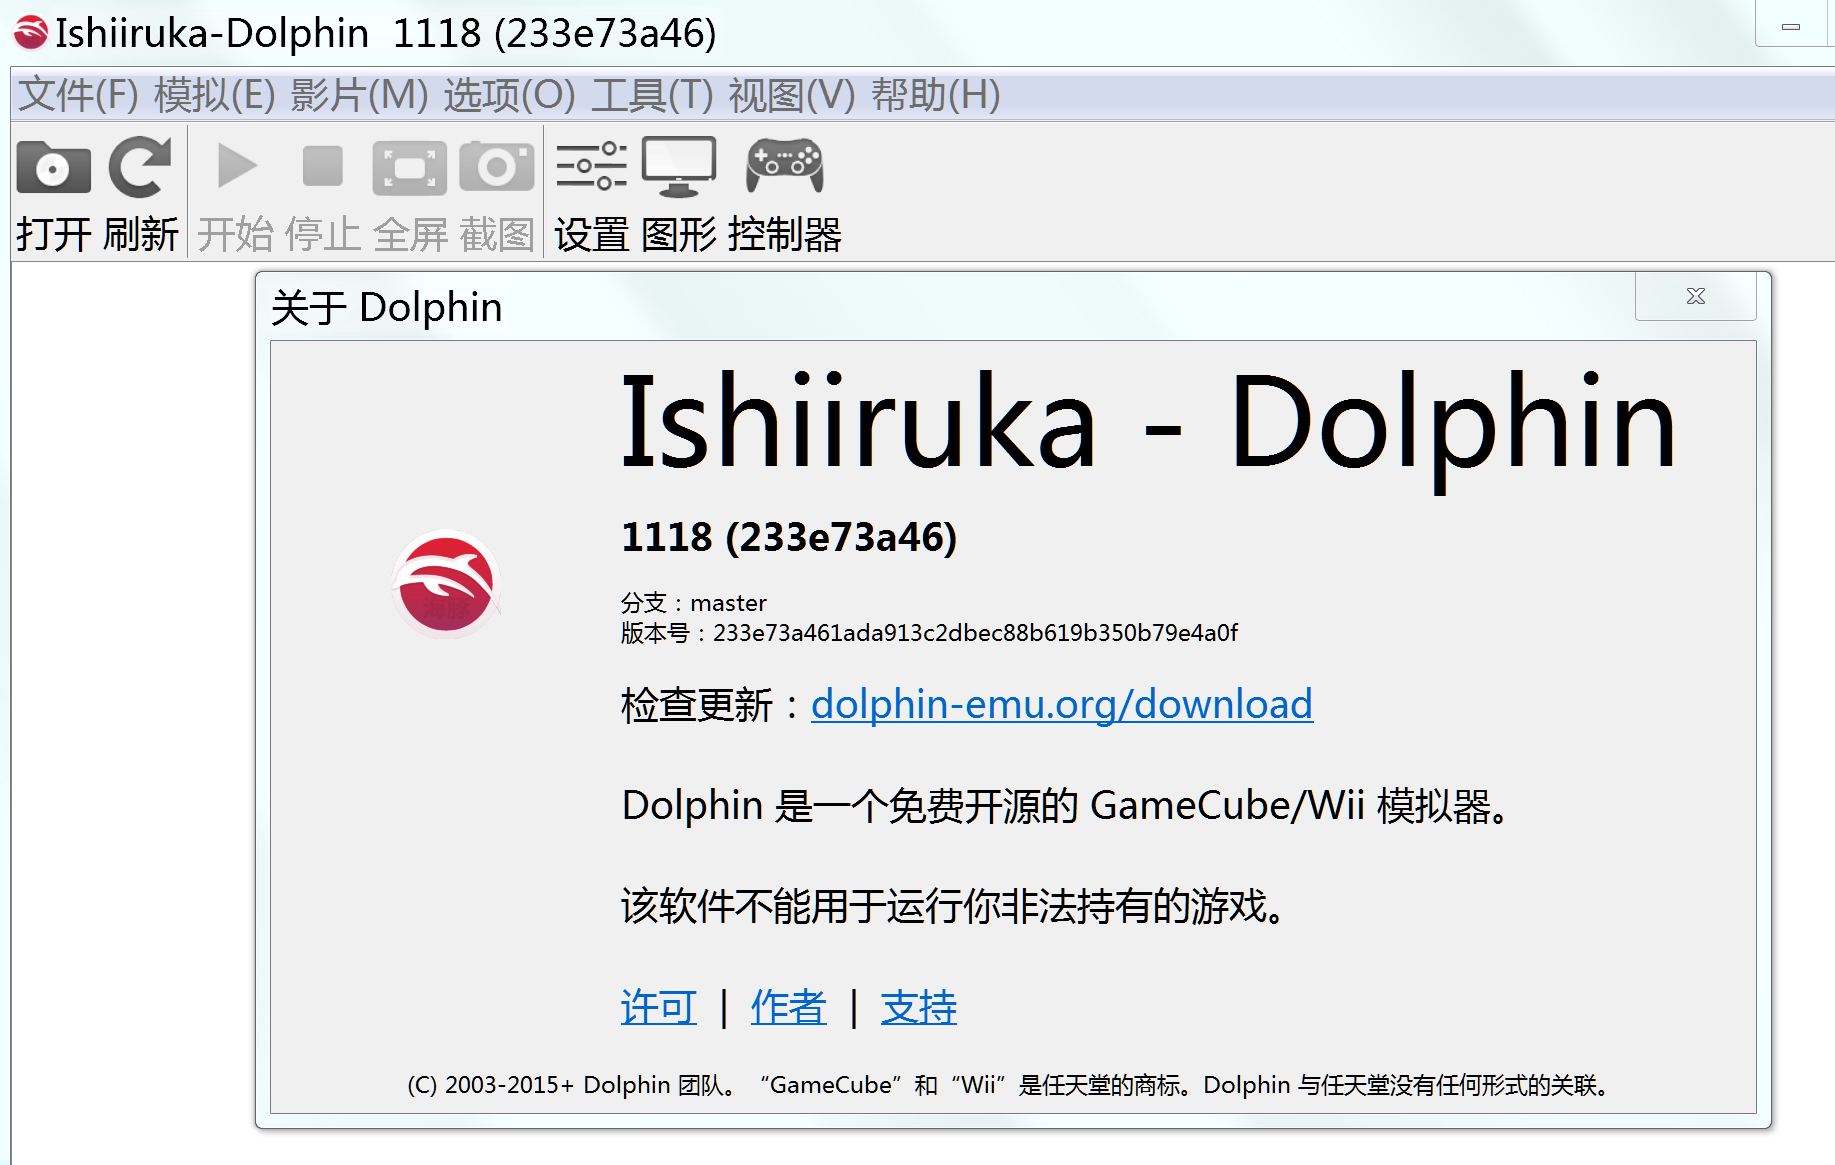Open the 文件(F) menu

point(79,95)
